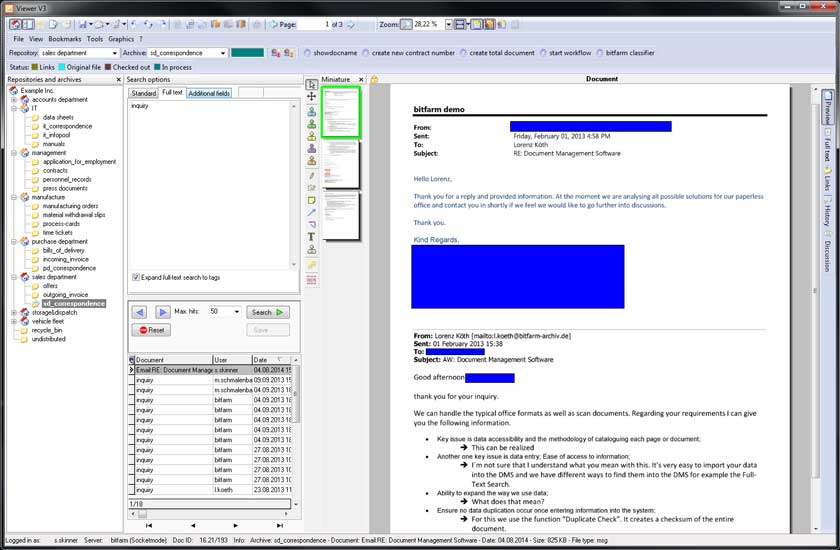The image size is (840, 550).
Task: Click the yellow lock icon above document
Action: click(x=374, y=79)
